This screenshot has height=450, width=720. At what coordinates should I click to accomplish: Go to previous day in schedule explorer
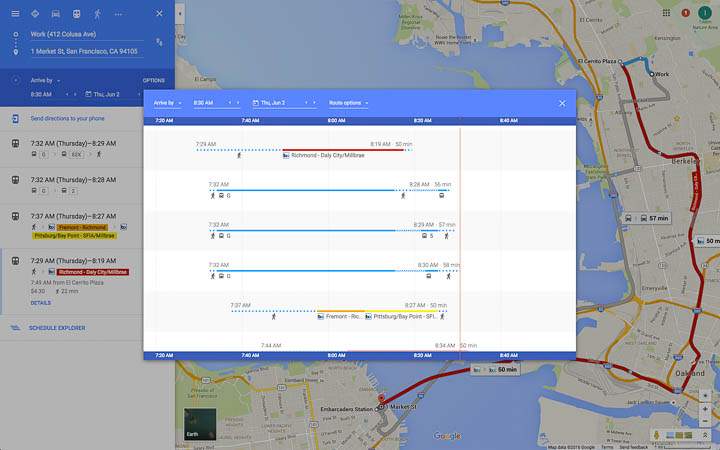click(x=306, y=103)
